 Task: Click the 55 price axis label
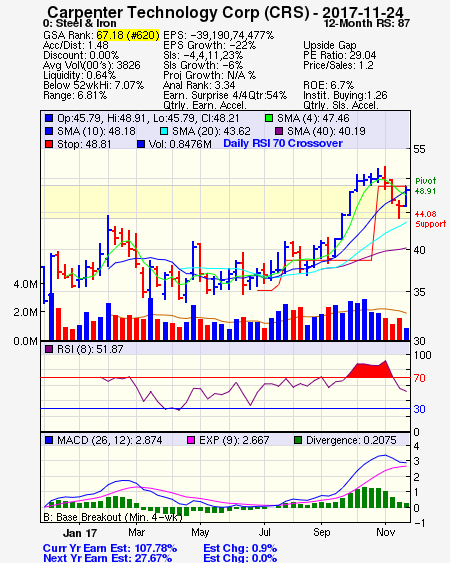click(x=419, y=149)
